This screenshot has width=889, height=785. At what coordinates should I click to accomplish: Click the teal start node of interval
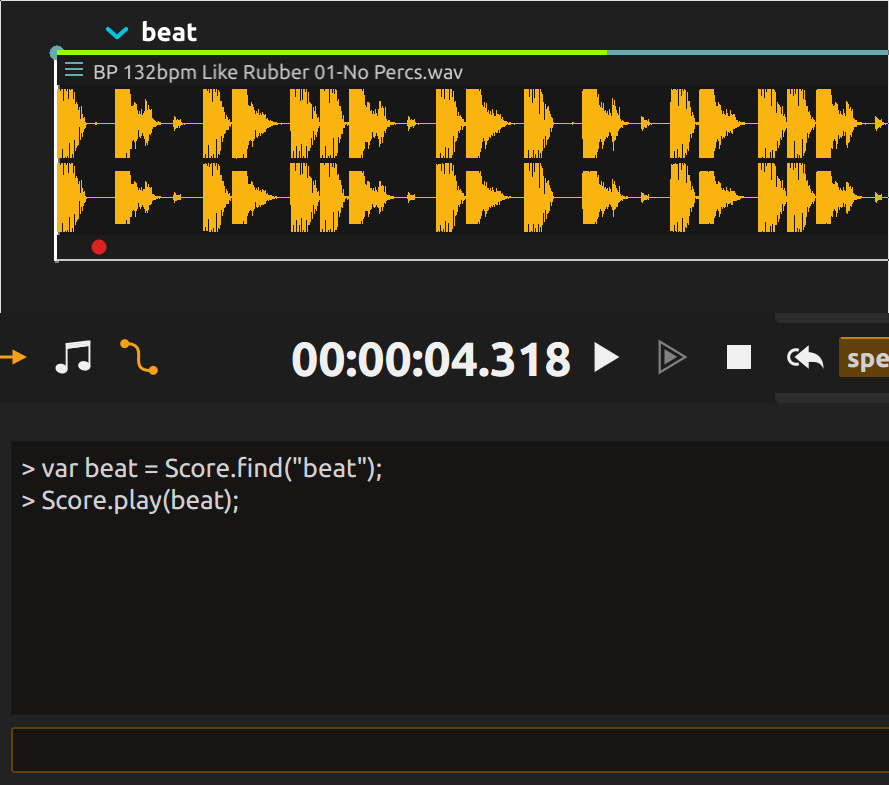click(57, 52)
